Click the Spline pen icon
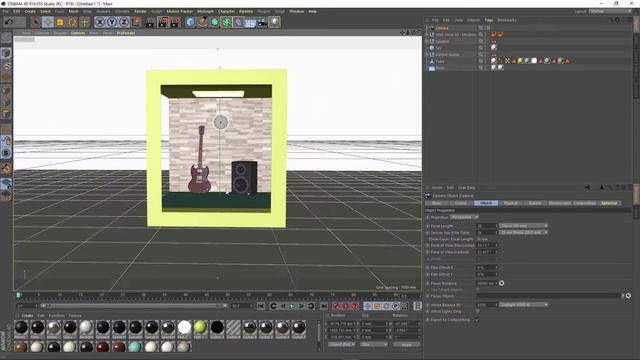The height and width of the screenshot is (360, 640). [202, 22]
